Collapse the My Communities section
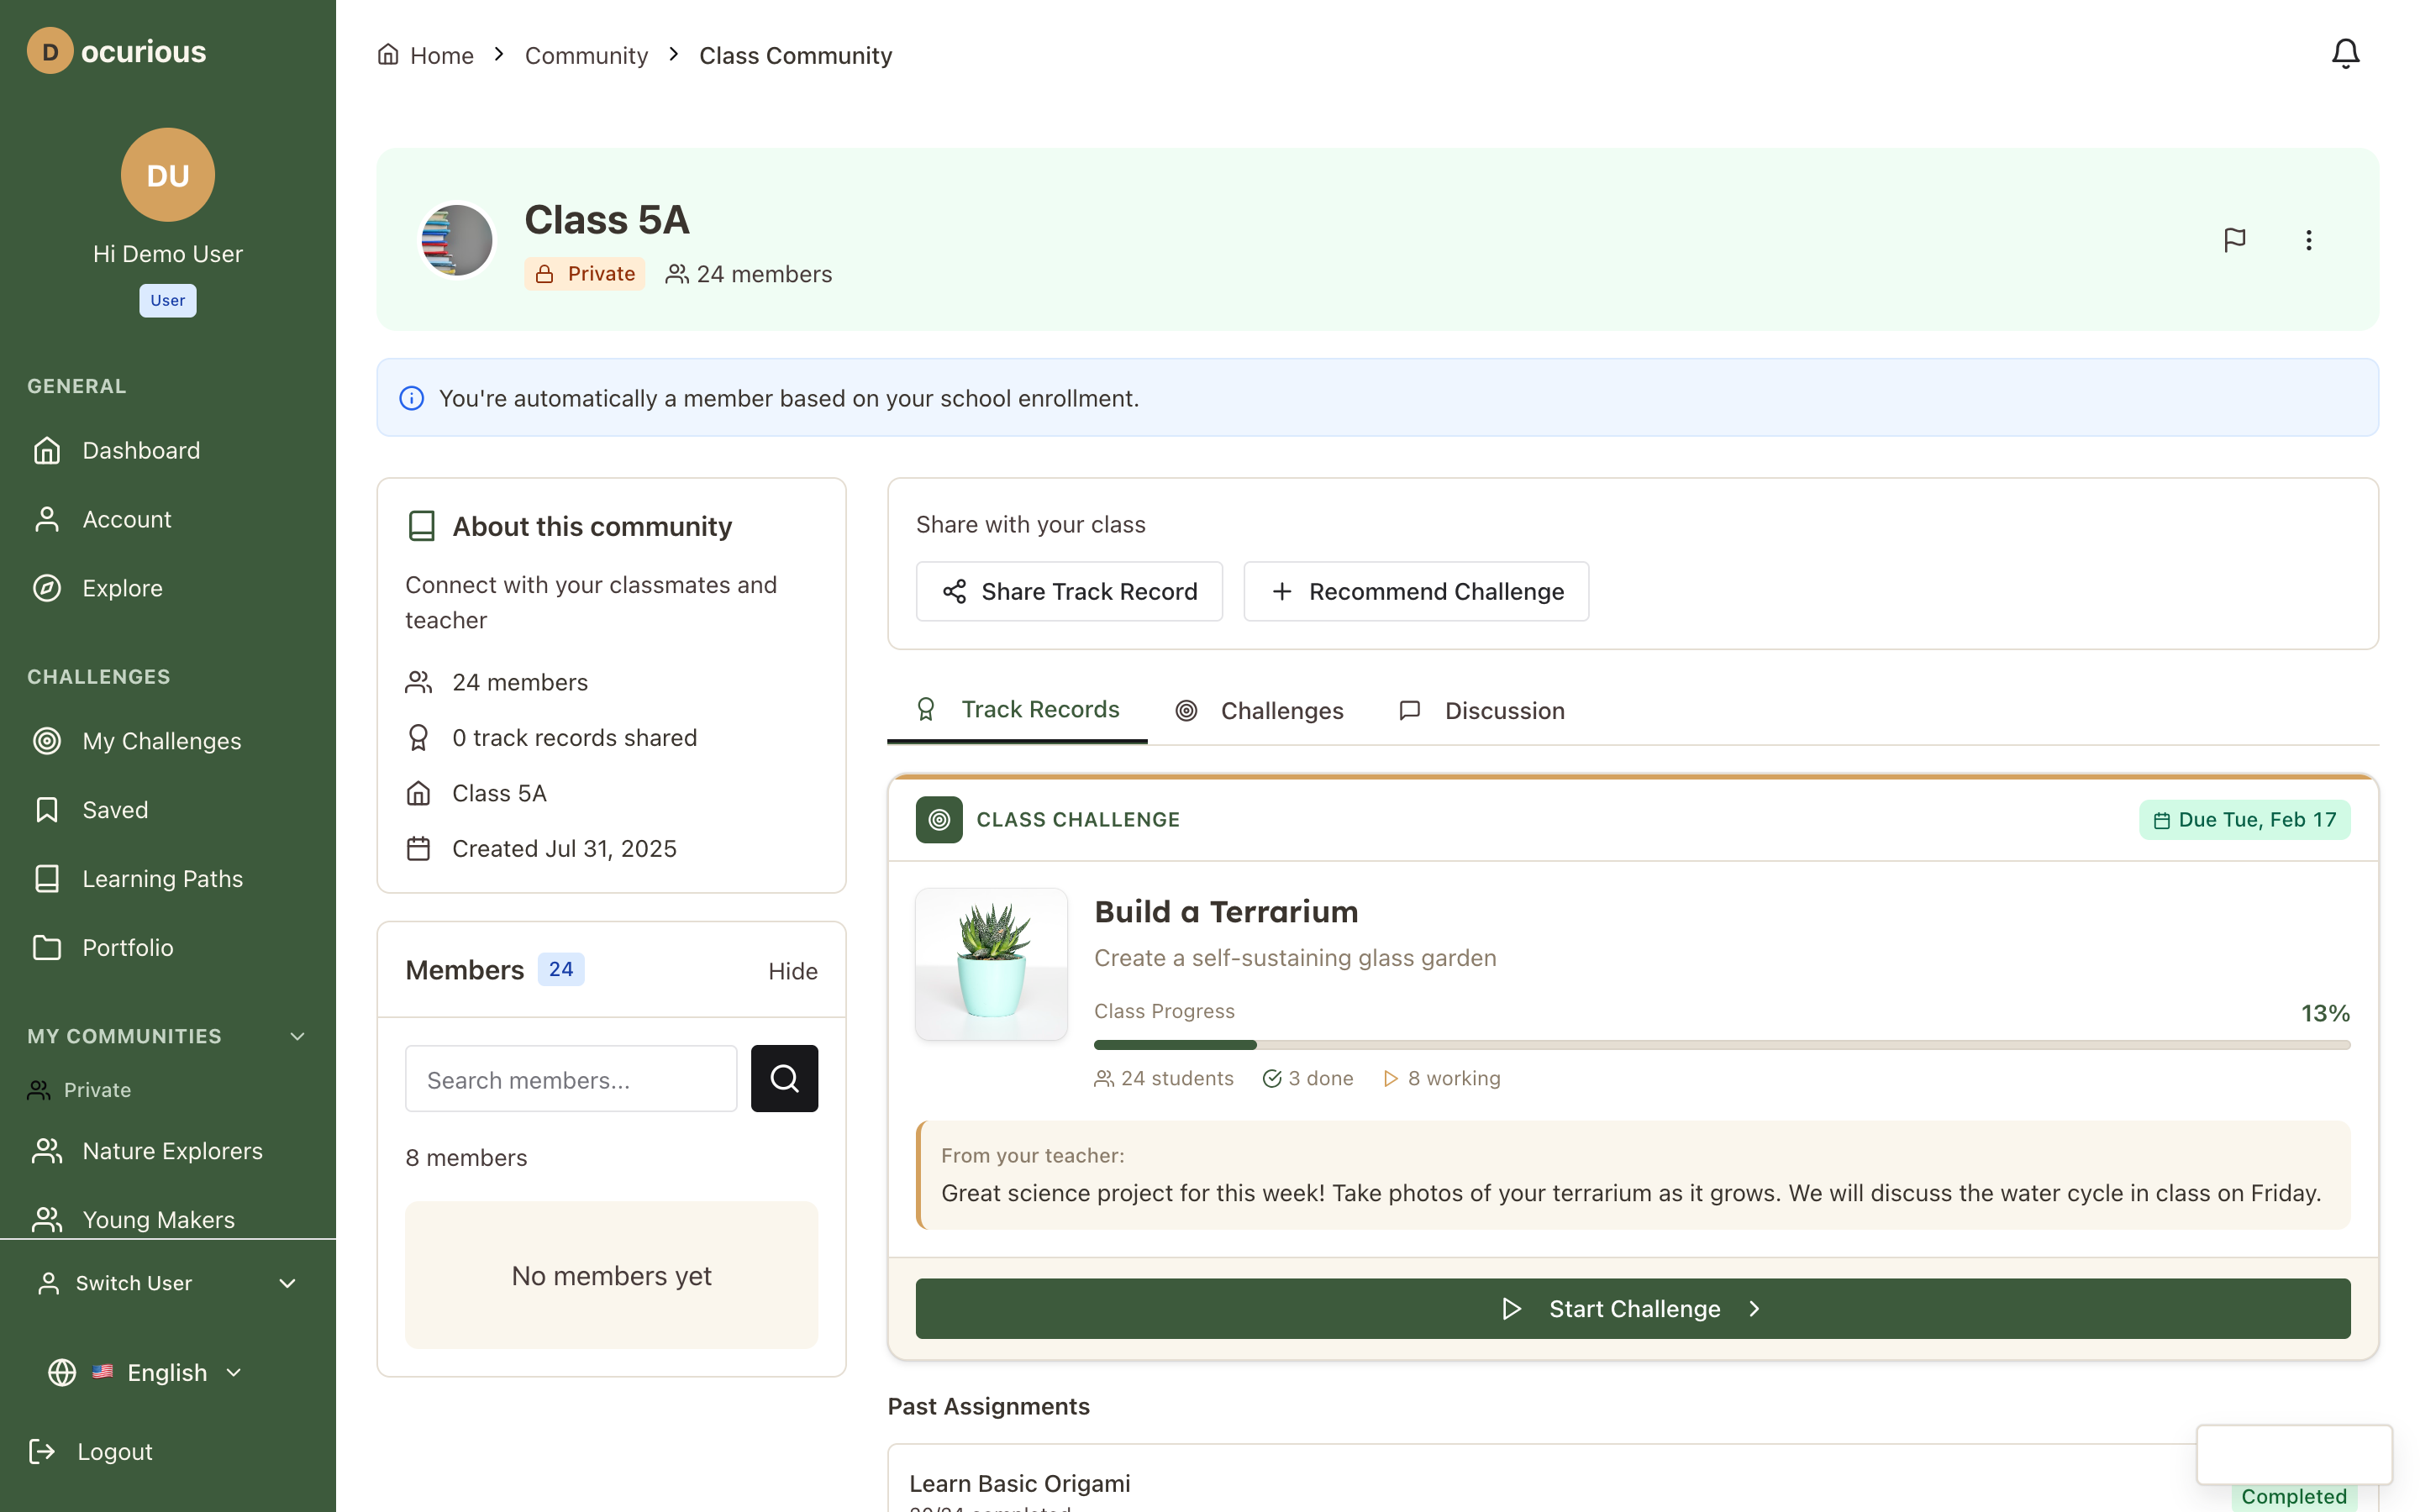Image resolution: width=2420 pixels, height=1512 pixels. tap(297, 1036)
